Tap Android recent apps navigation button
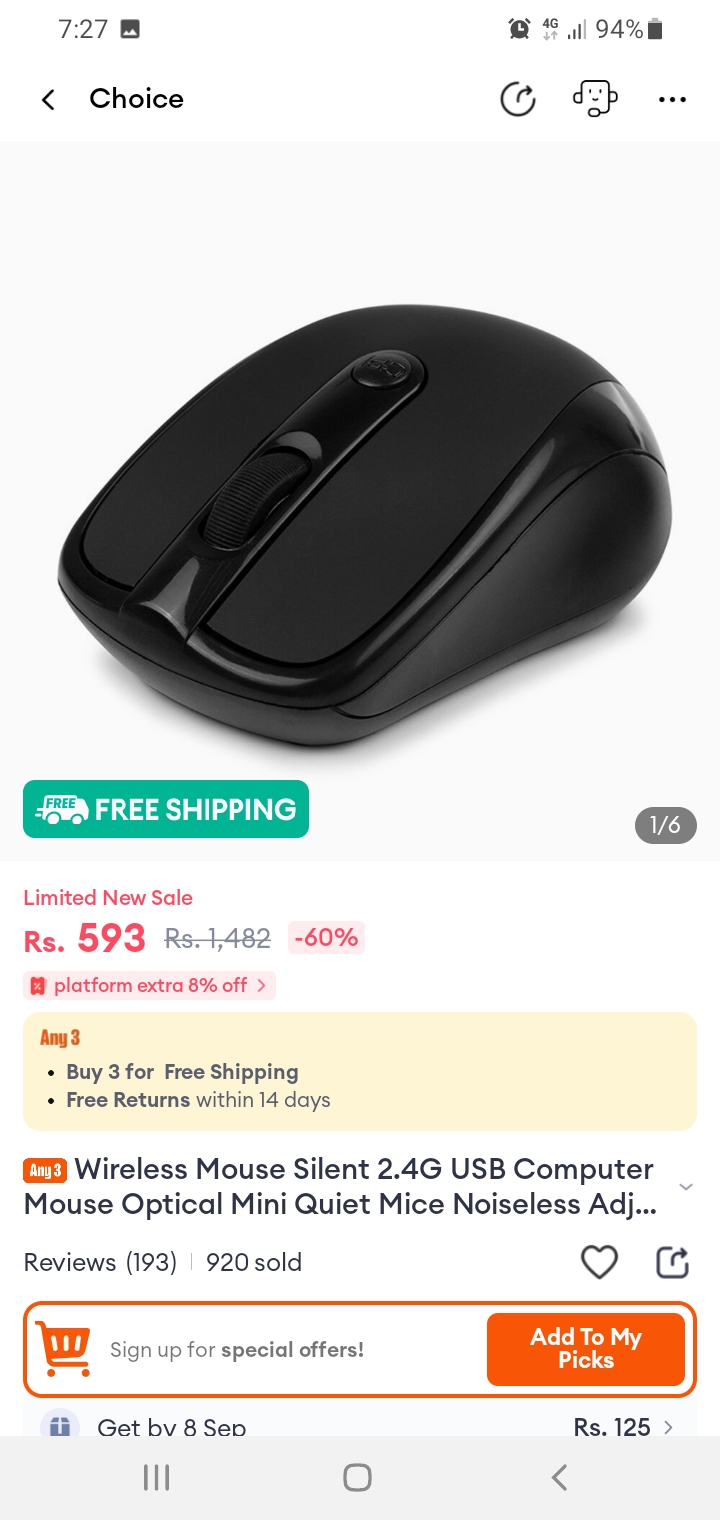The width and height of the screenshot is (720, 1520). coord(156,1477)
